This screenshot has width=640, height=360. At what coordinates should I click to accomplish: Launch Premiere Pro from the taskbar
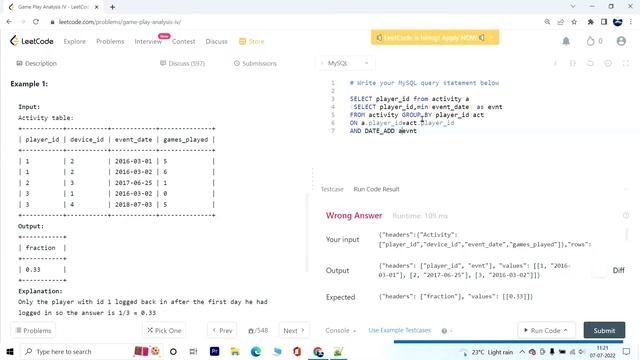(215, 351)
